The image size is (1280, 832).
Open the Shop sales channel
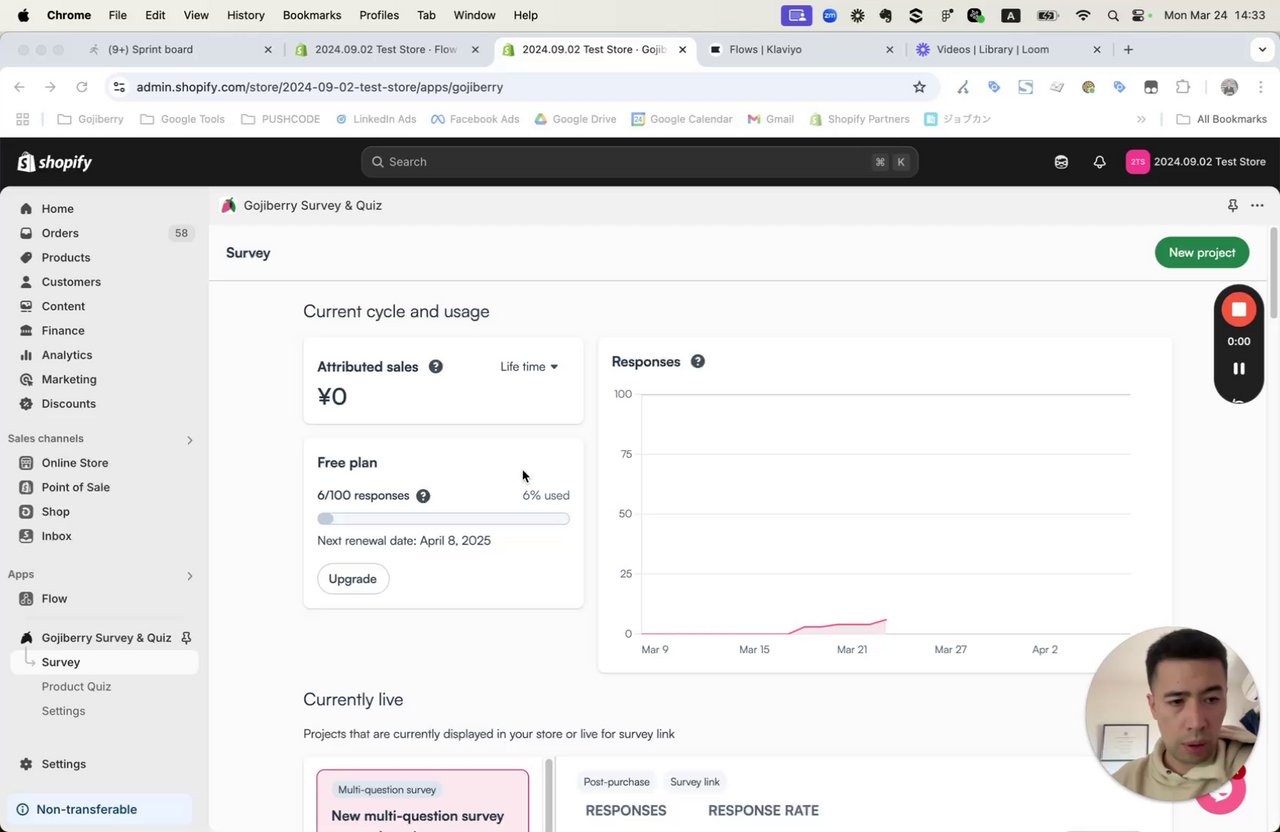coord(56,512)
